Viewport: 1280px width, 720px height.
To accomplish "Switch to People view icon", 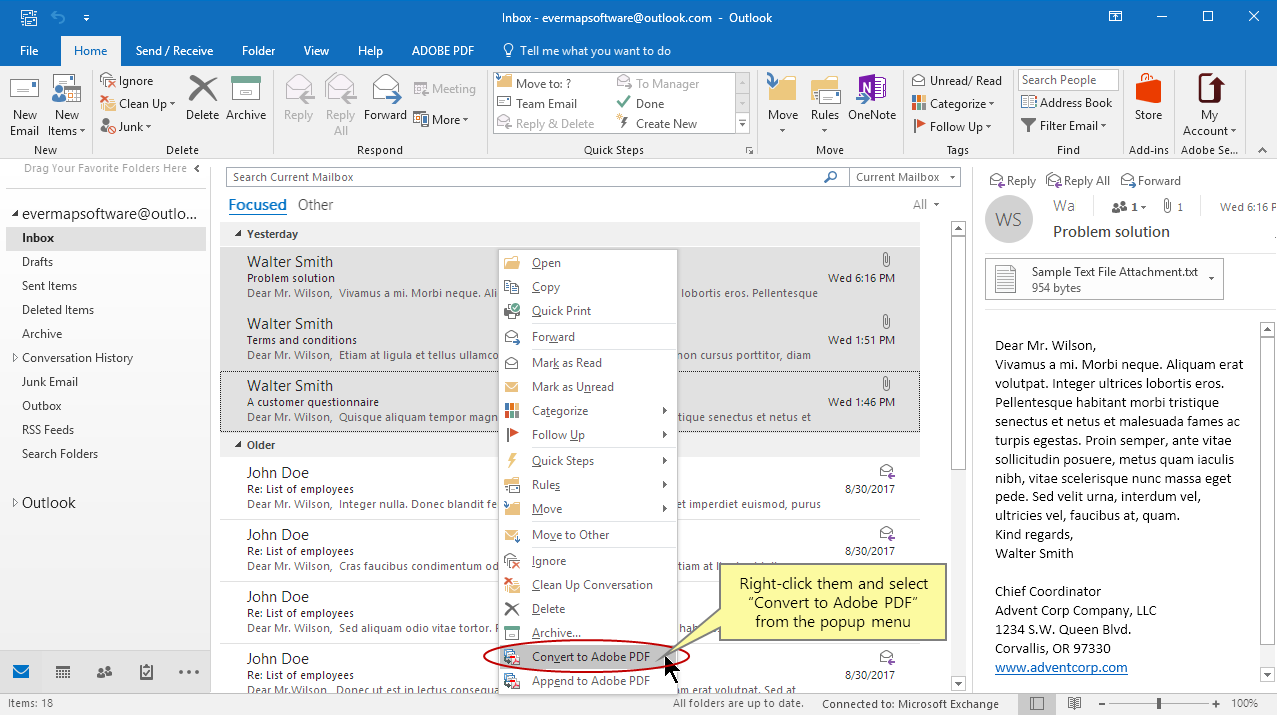I will pyautogui.click(x=104, y=672).
